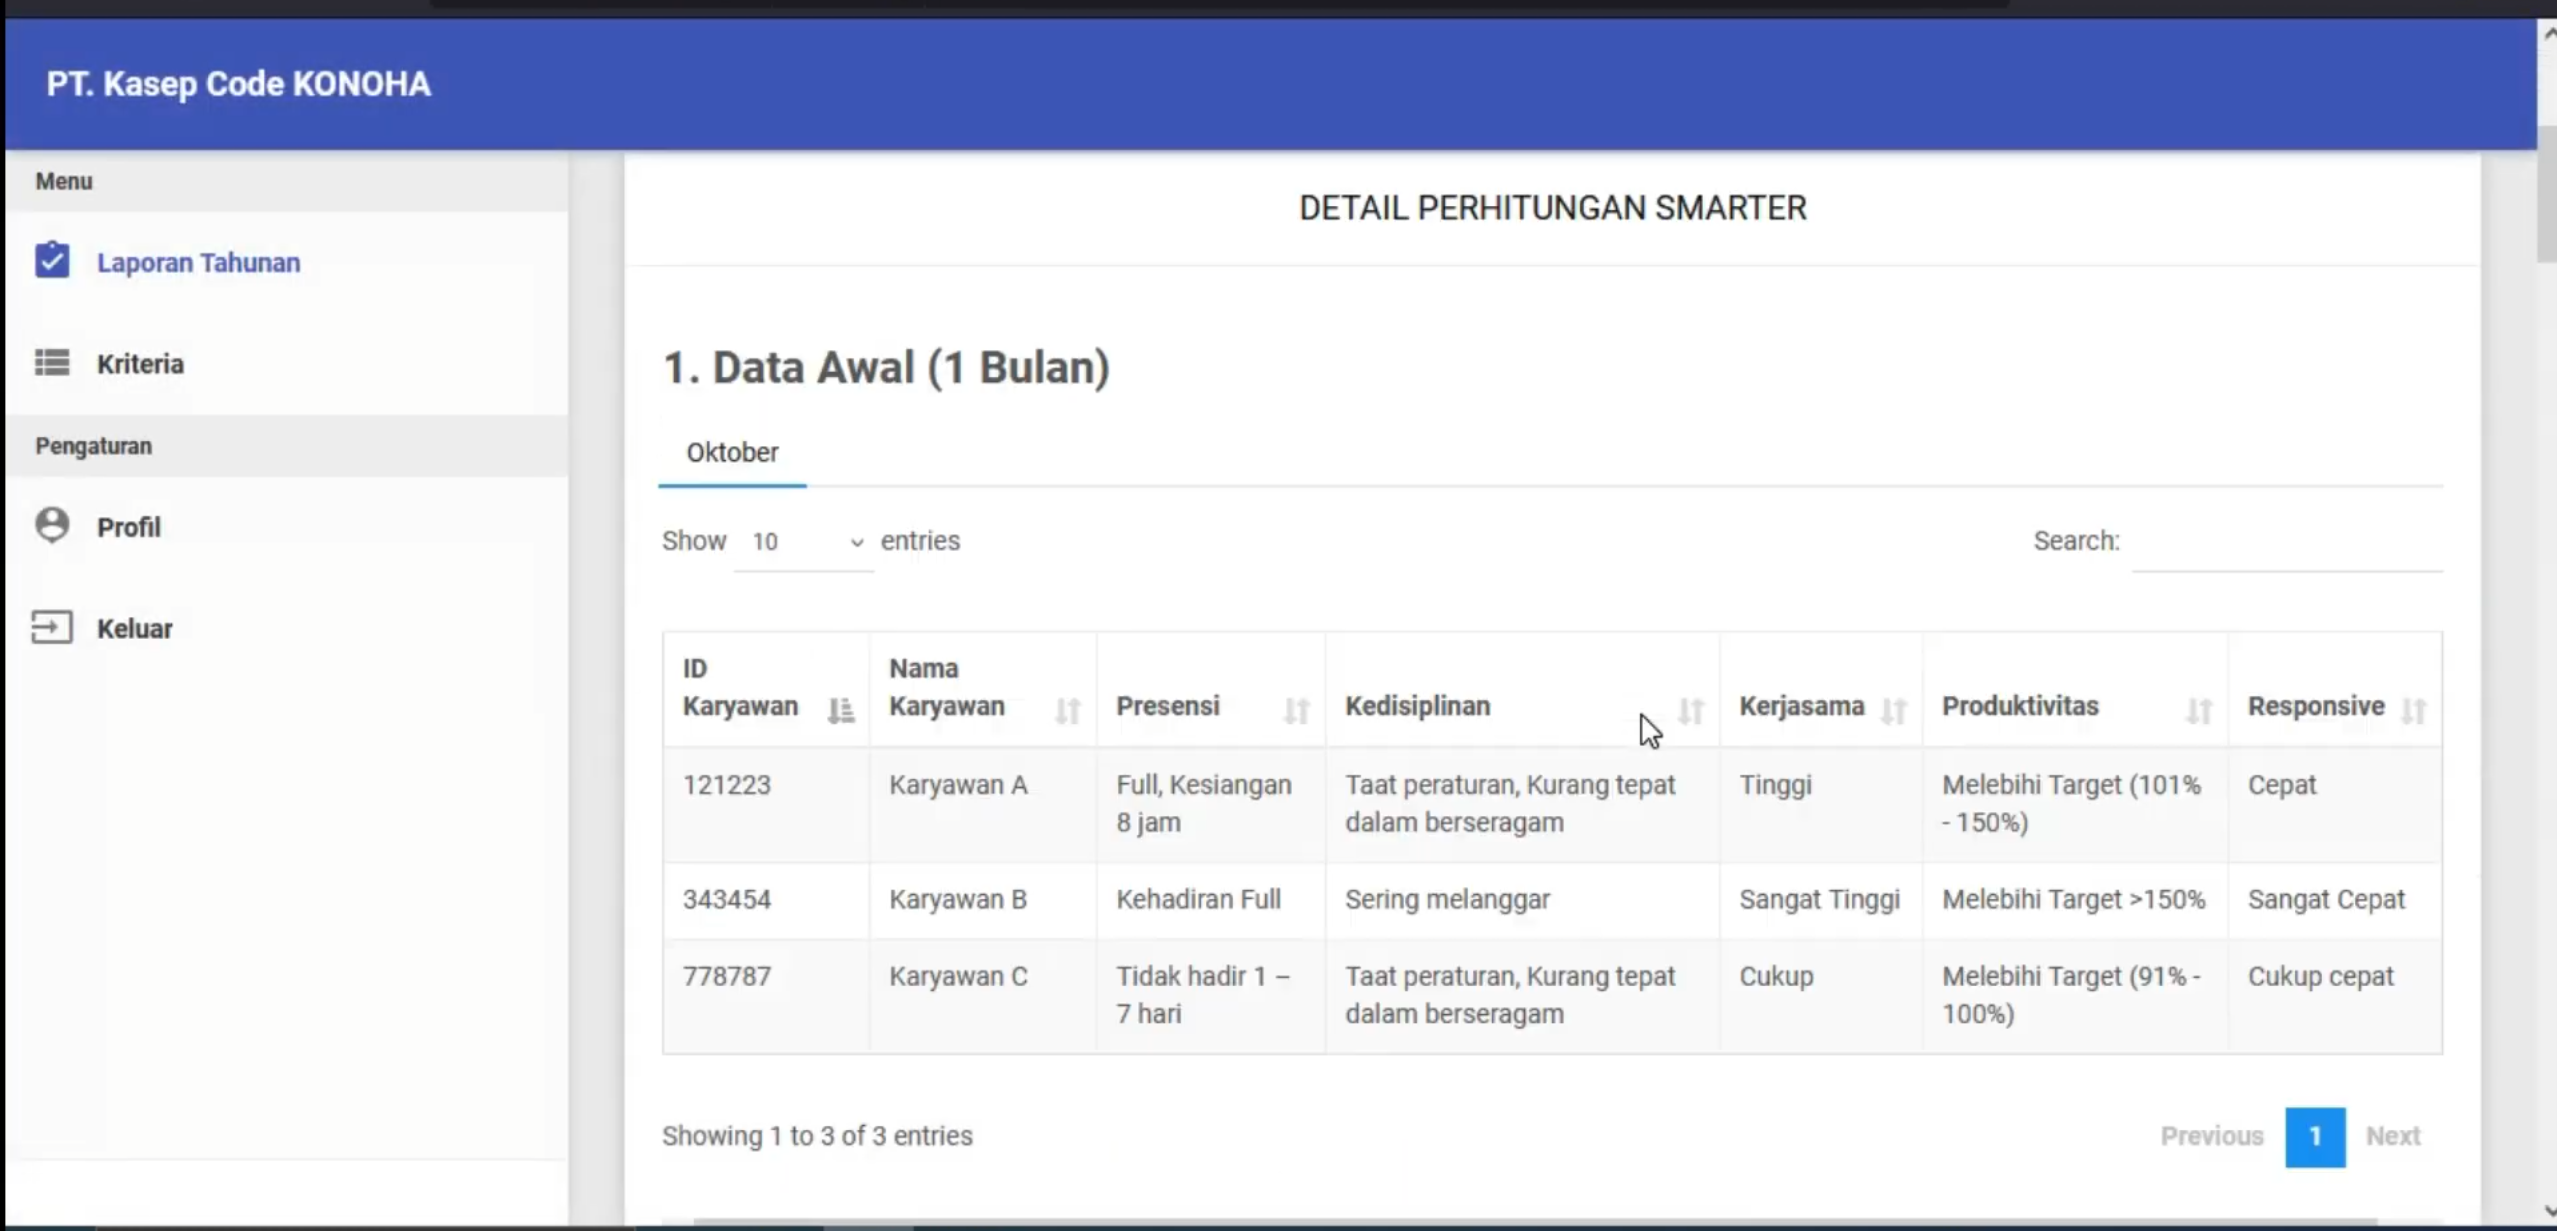Viewport: 2557px width, 1231px height.
Task: Go to Next page
Action: point(2393,1136)
